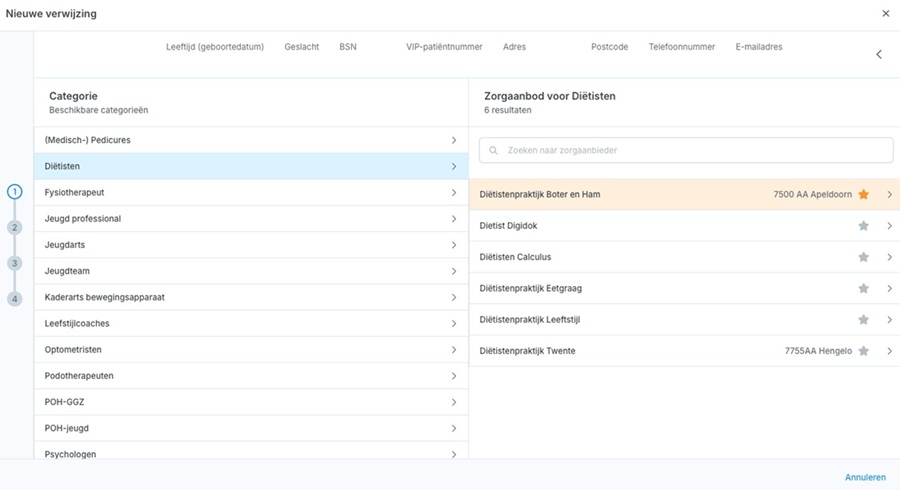Mark Dietist Digidok as favorite with star
The height and width of the screenshot is (490, 900).
click(863, 226)
